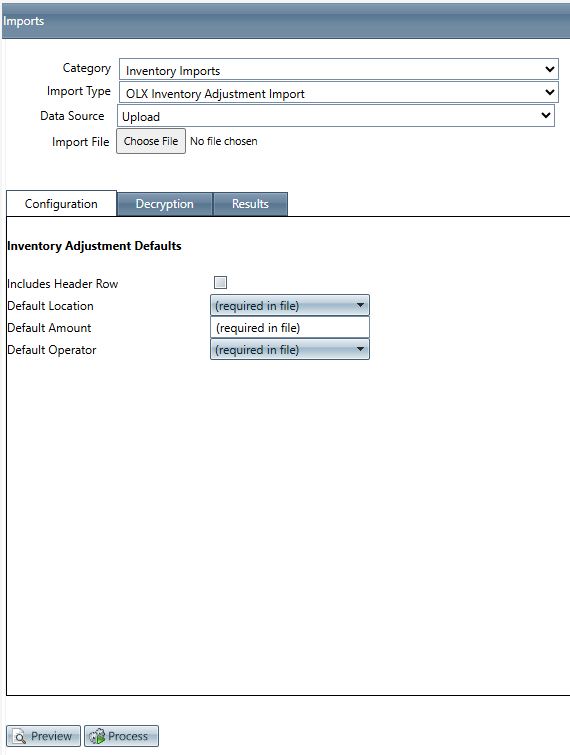The width and height of the screenshot is (570, 755).
Task: Open the Results tab
Action: point(250,204)
